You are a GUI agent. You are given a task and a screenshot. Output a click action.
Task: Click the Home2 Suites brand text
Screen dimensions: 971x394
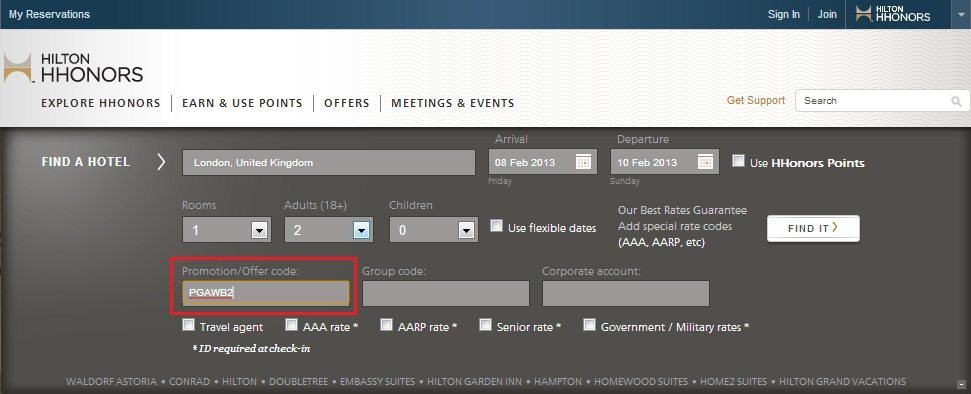[x=733, y=382]
